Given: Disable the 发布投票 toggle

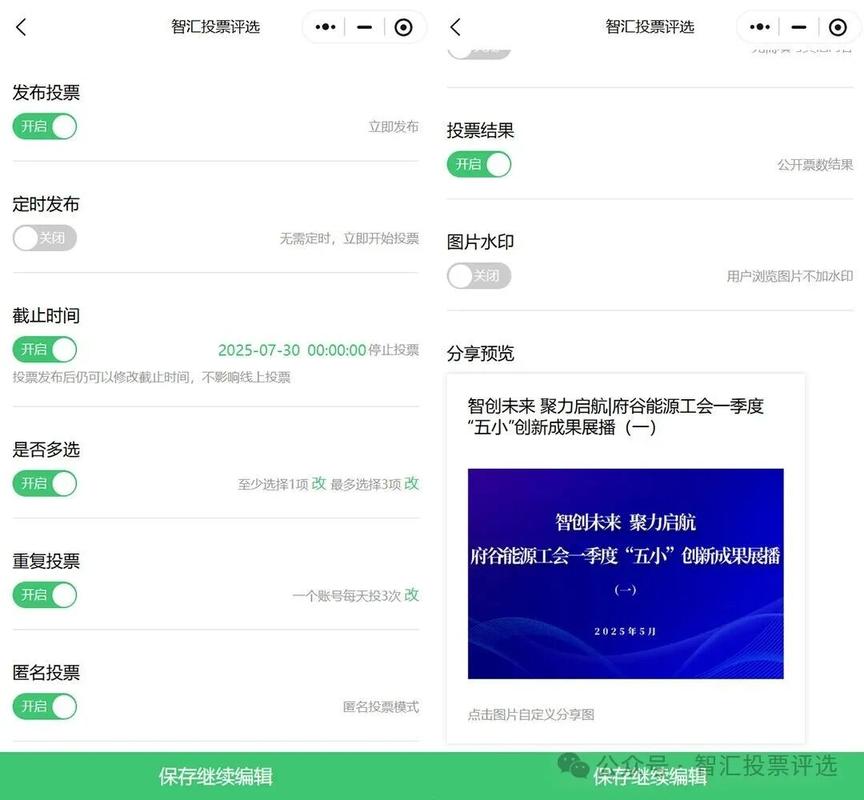Looking at the screenshot, I should (x=43, y=126).
